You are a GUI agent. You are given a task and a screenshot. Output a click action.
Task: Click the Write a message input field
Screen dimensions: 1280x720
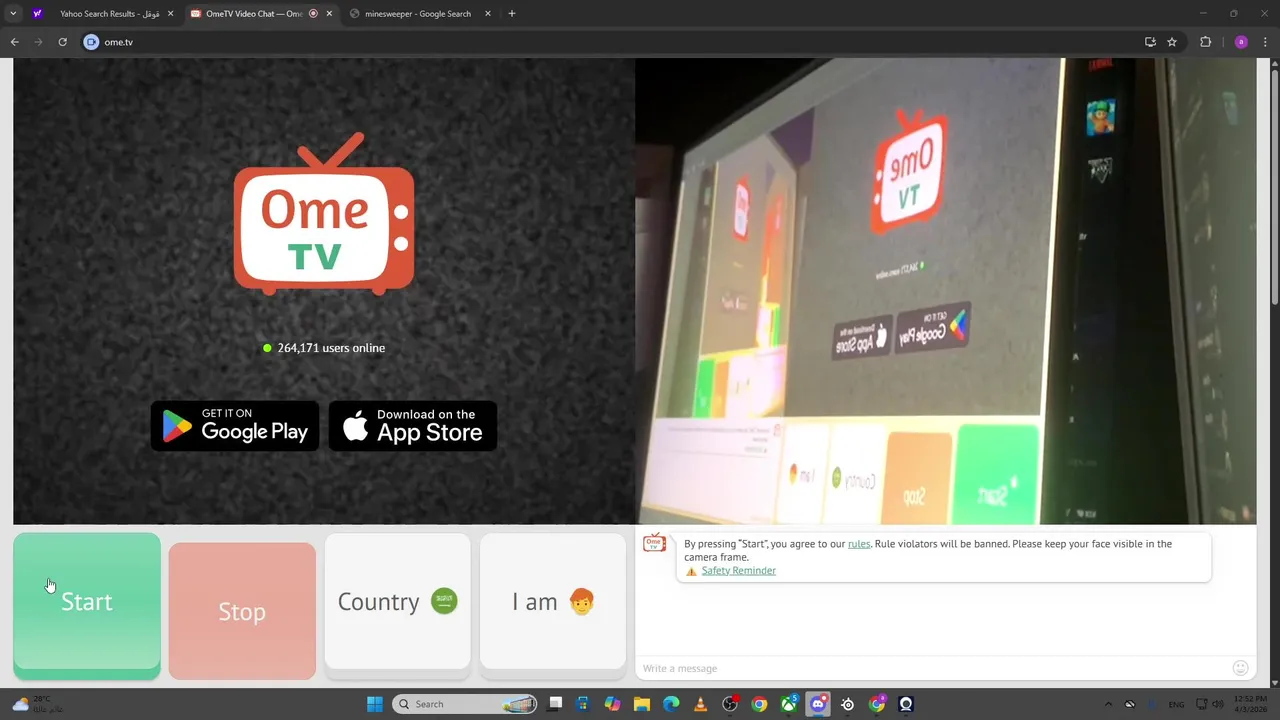click(x=930, y=668)
